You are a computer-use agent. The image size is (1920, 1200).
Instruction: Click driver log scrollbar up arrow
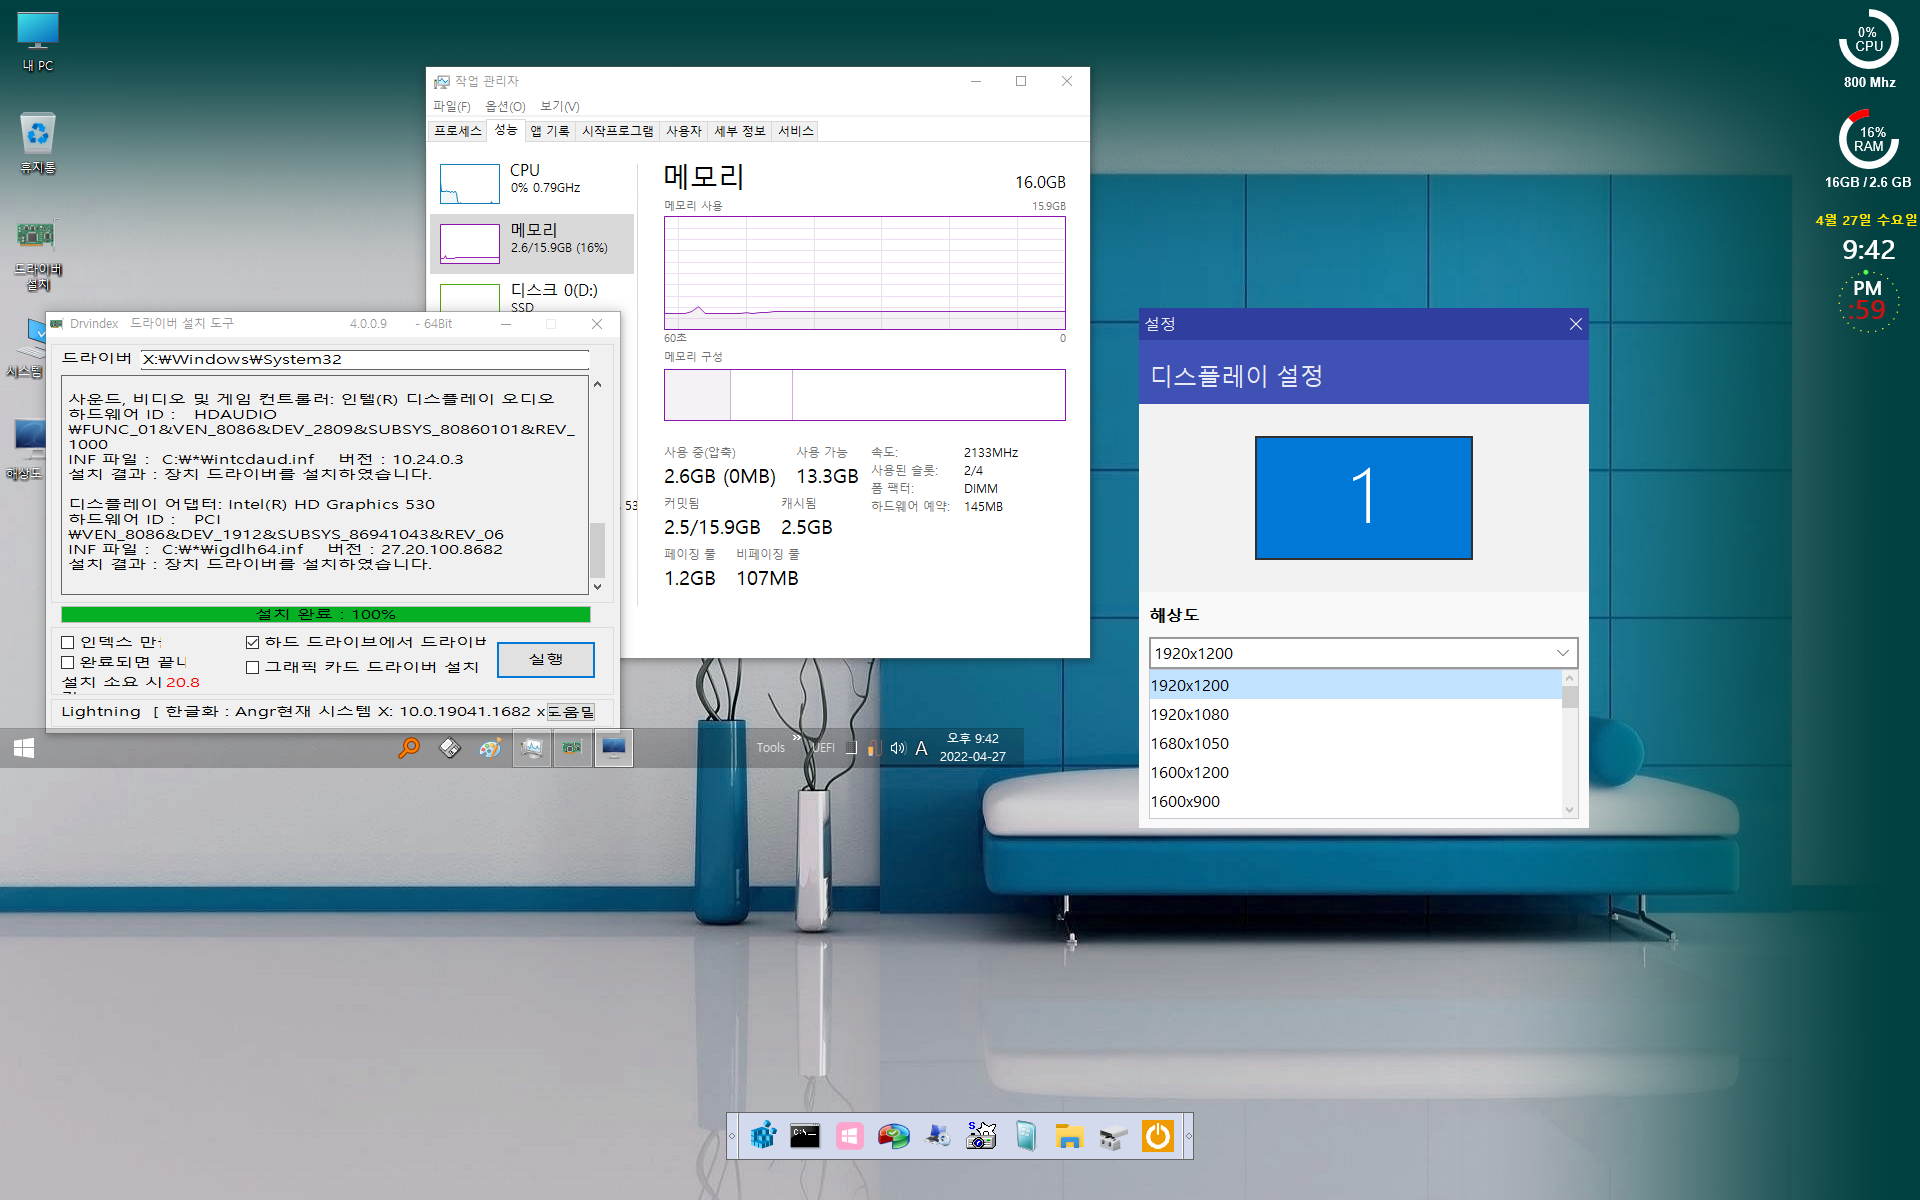coord(597,384)
